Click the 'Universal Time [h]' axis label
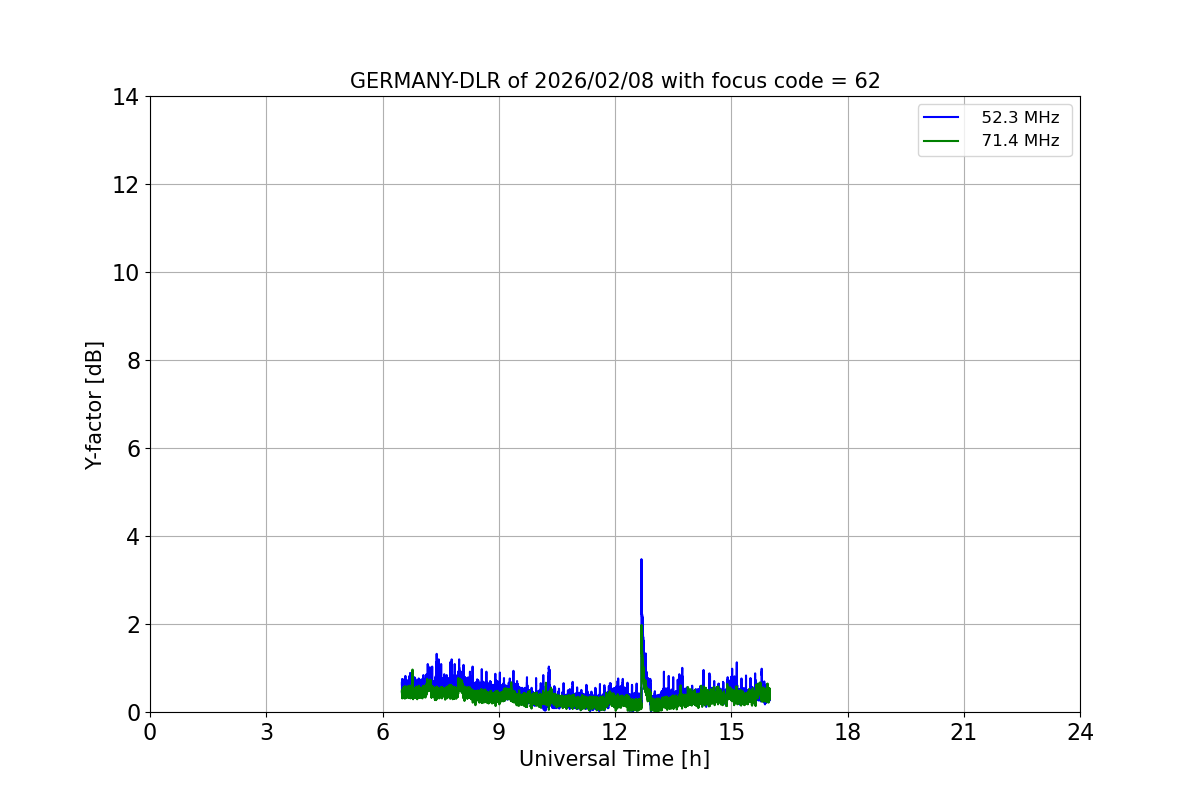Image resolution: width=1200 pixels, height=800 pixels. click(614, 760)
